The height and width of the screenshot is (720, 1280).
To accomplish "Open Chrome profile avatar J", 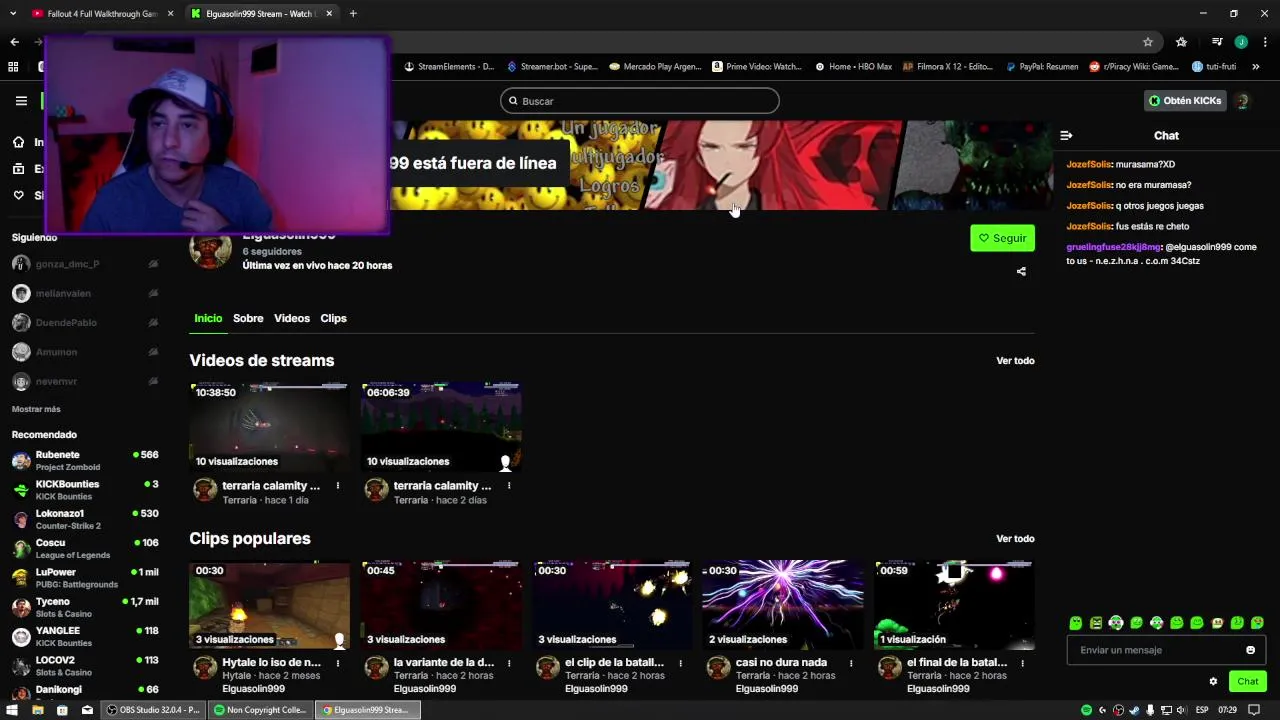I will pyautogui.click(x=1241, y=42).
